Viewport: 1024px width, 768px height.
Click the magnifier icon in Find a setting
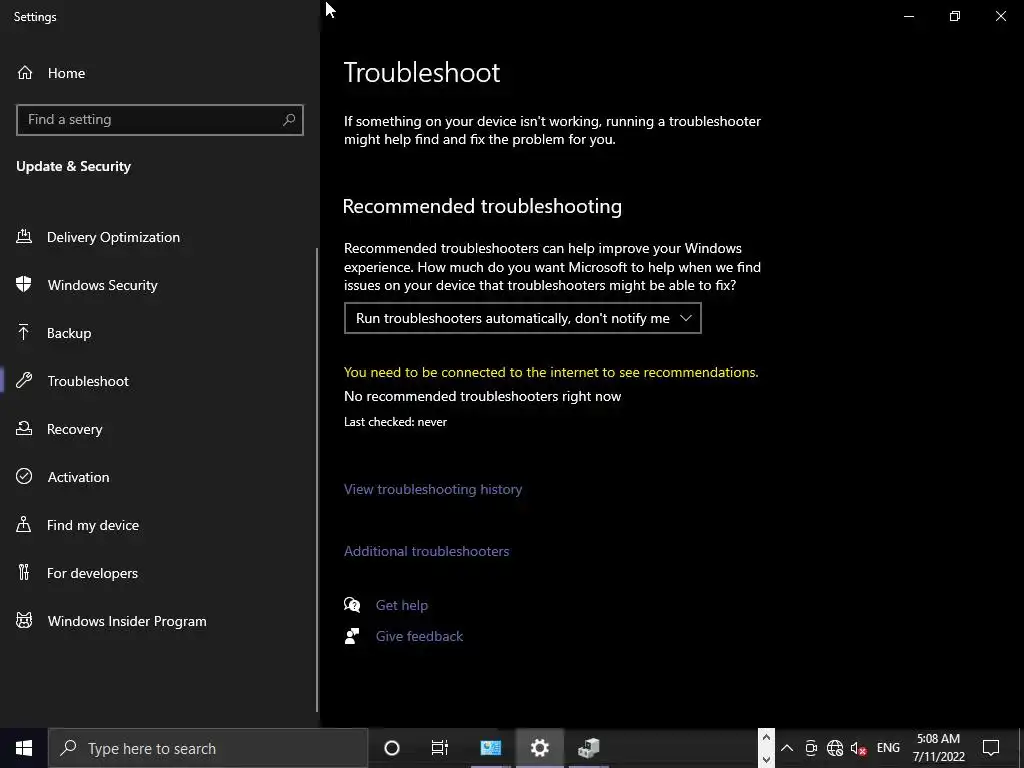coord(289,120)
